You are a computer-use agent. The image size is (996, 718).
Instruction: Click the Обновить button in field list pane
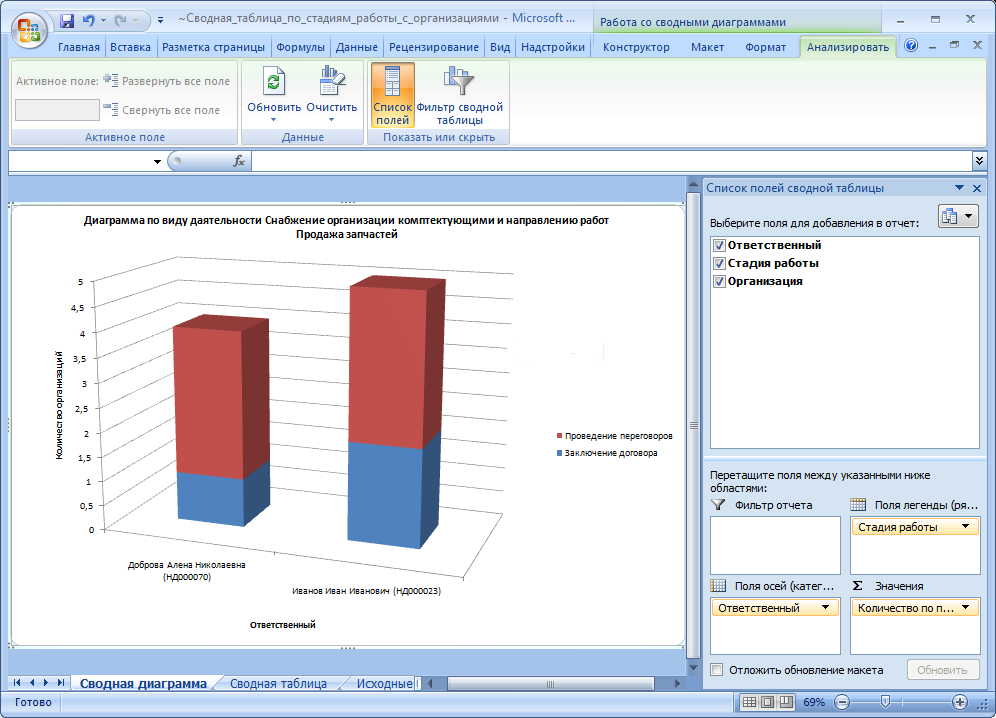point(942,670)
